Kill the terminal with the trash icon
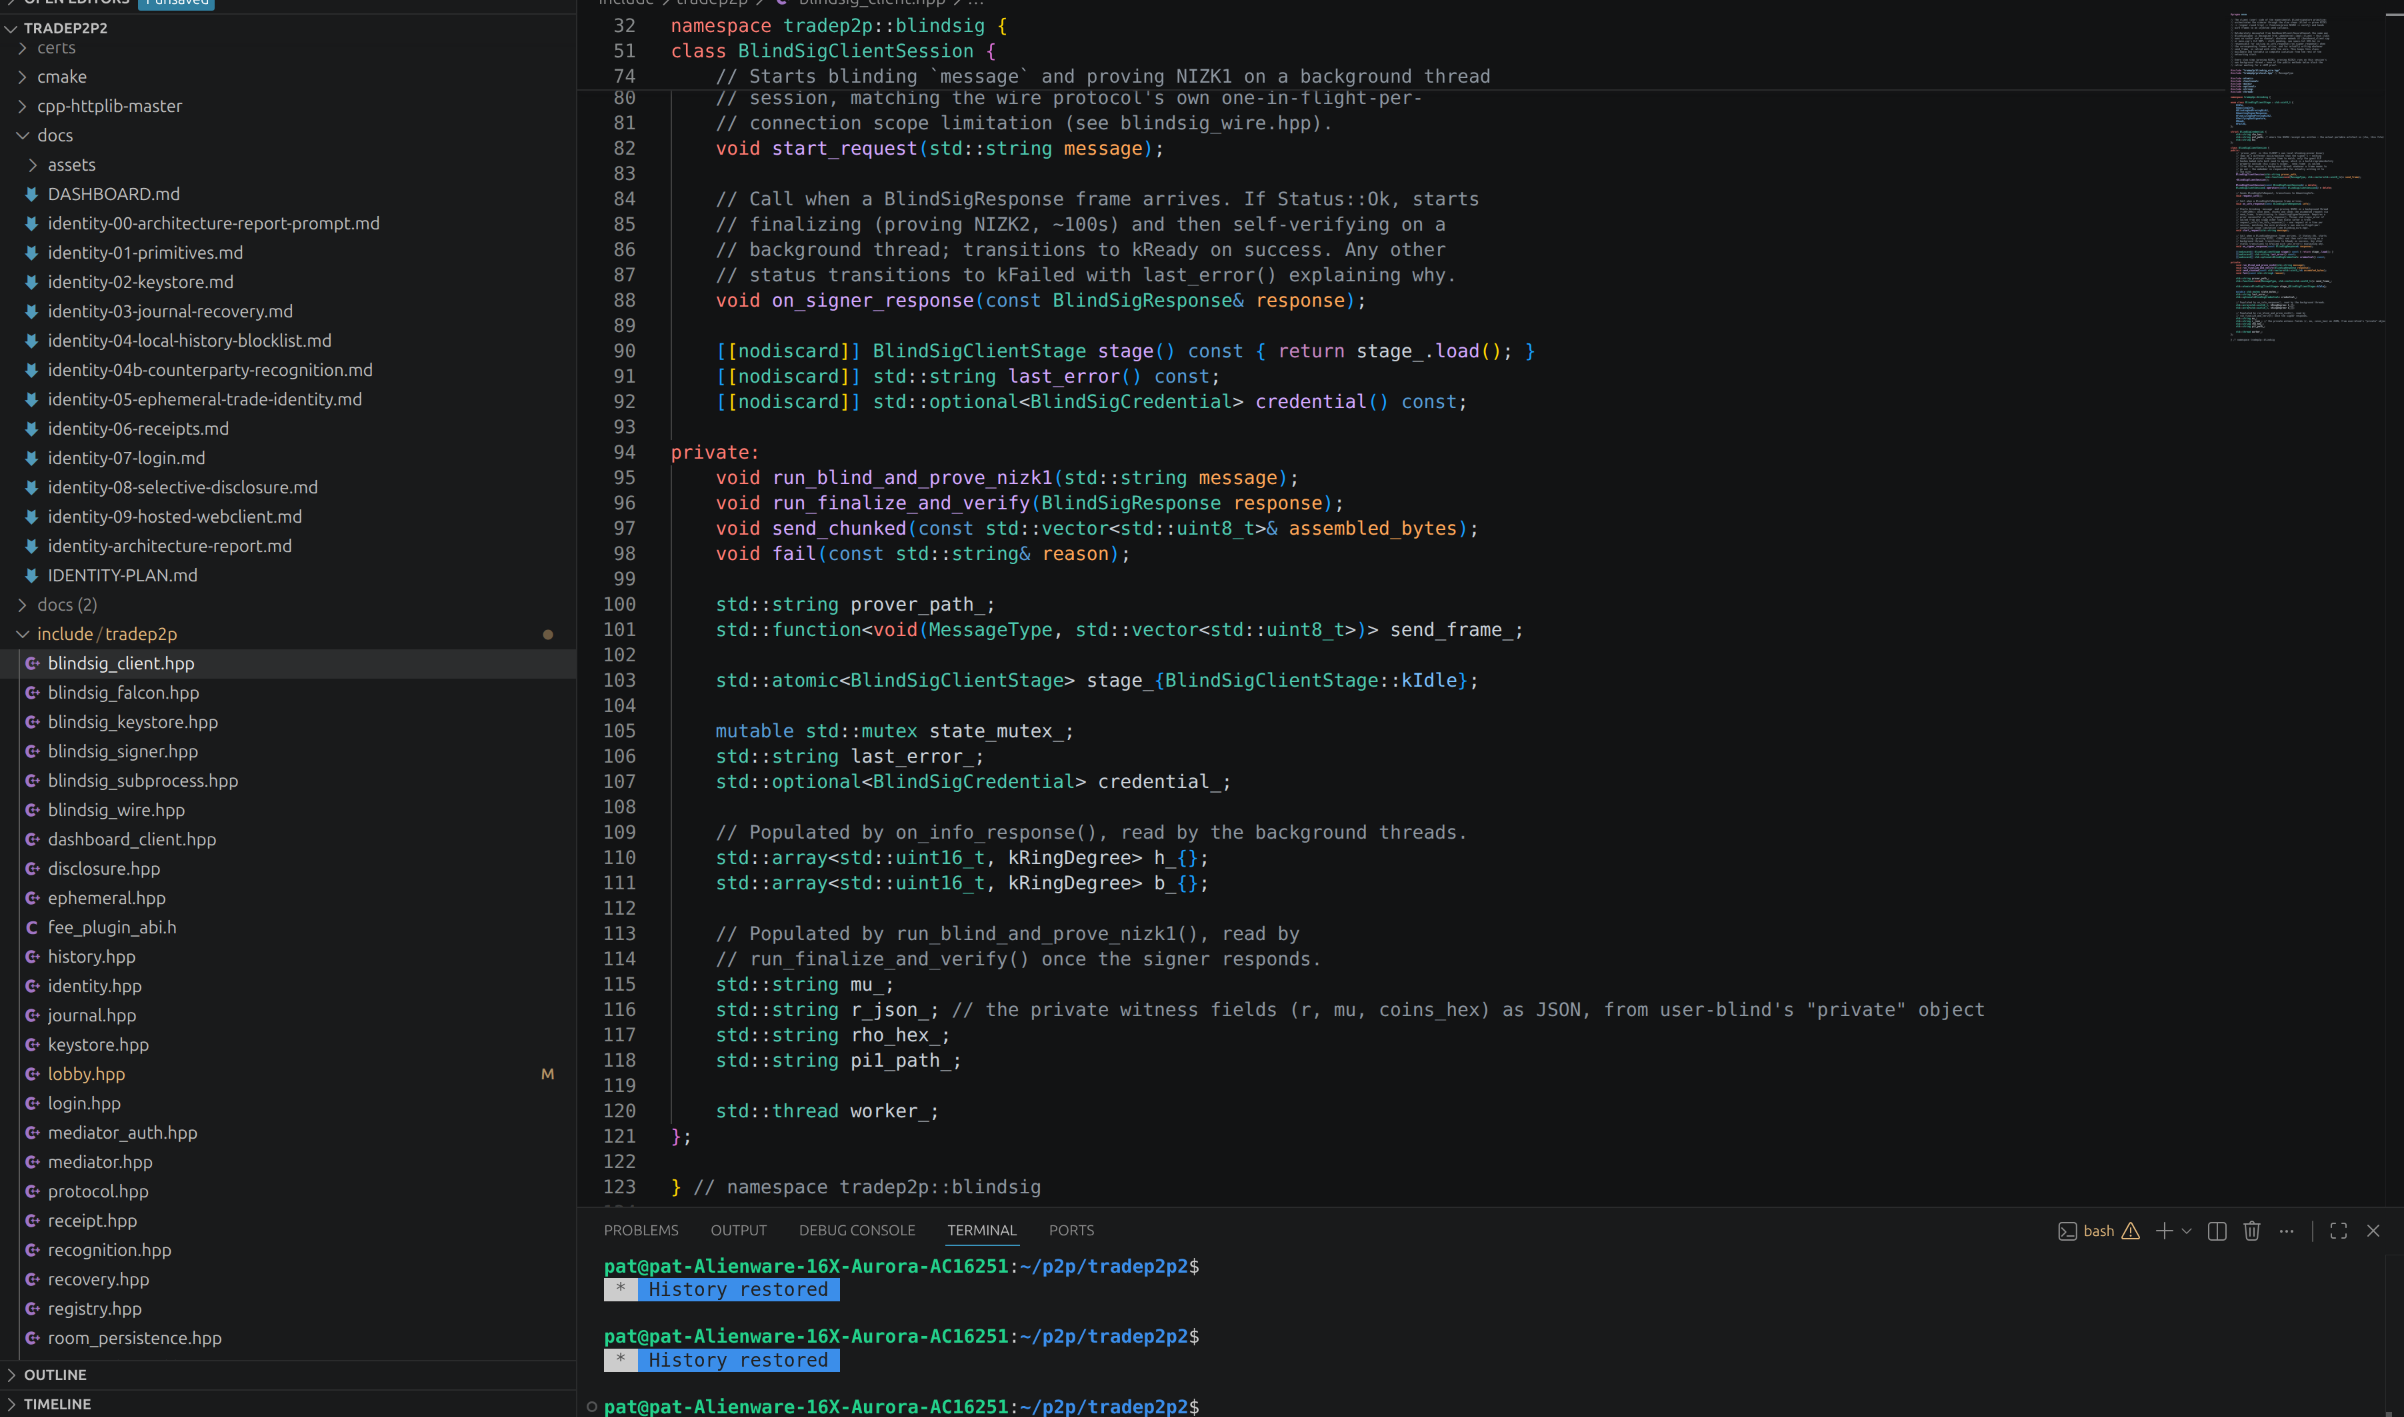2404x1417 pixels. [2252, 1231]
